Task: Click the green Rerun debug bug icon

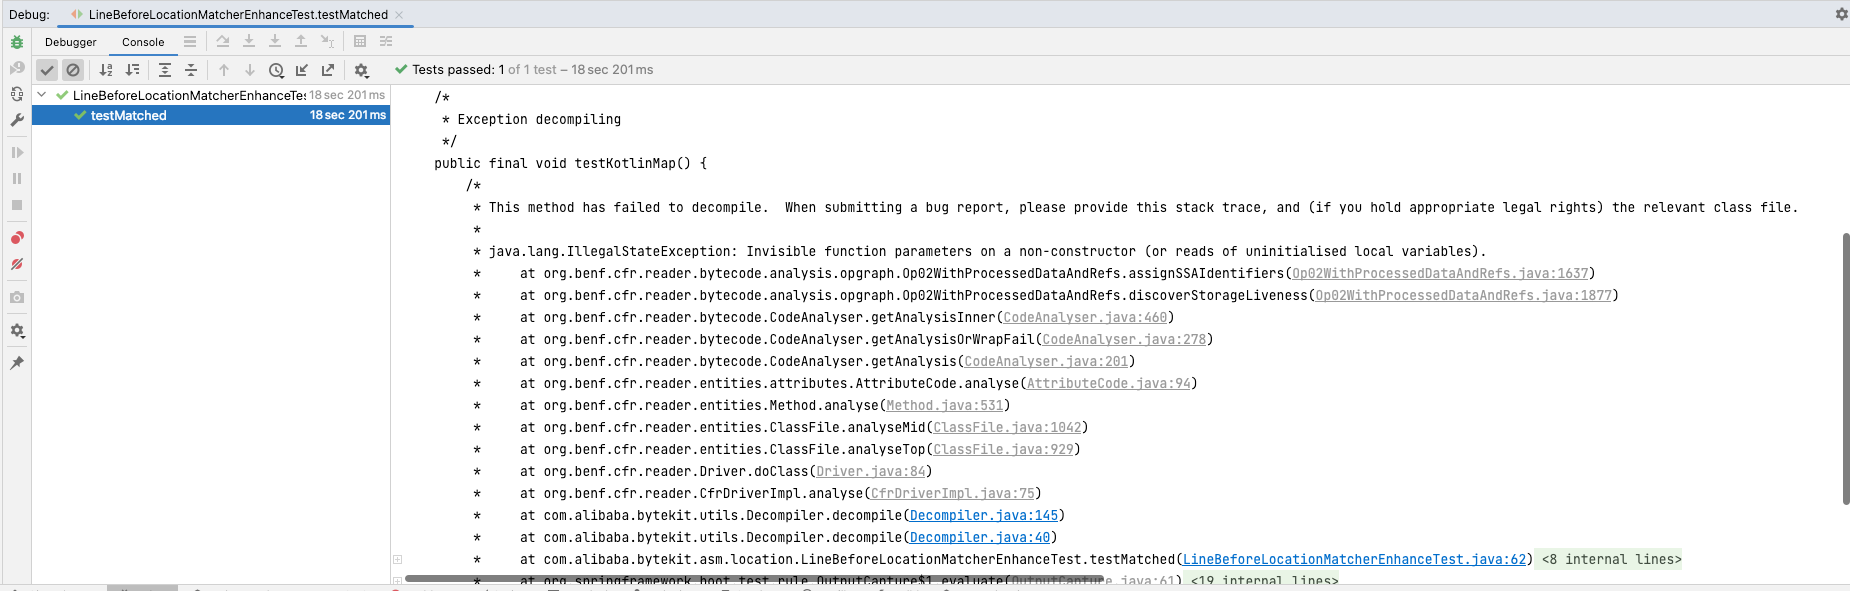Action: 17,42
